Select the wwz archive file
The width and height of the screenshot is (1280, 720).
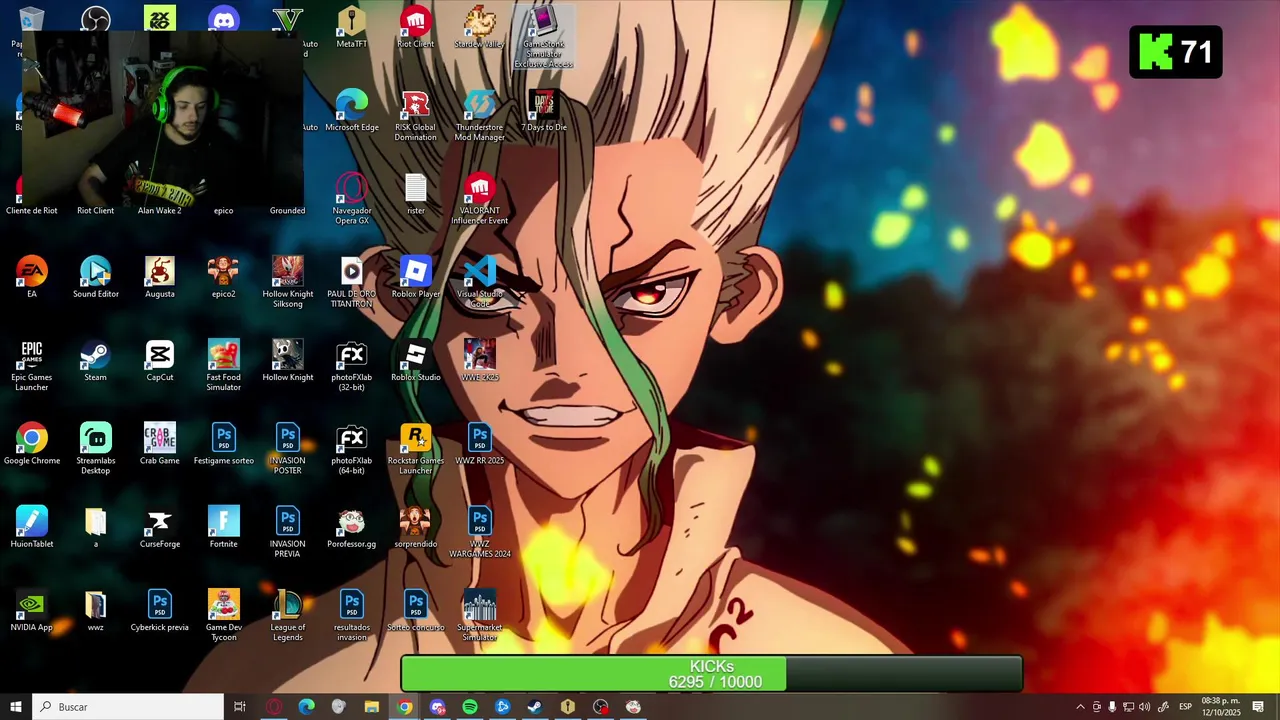[x=96, y=611]
